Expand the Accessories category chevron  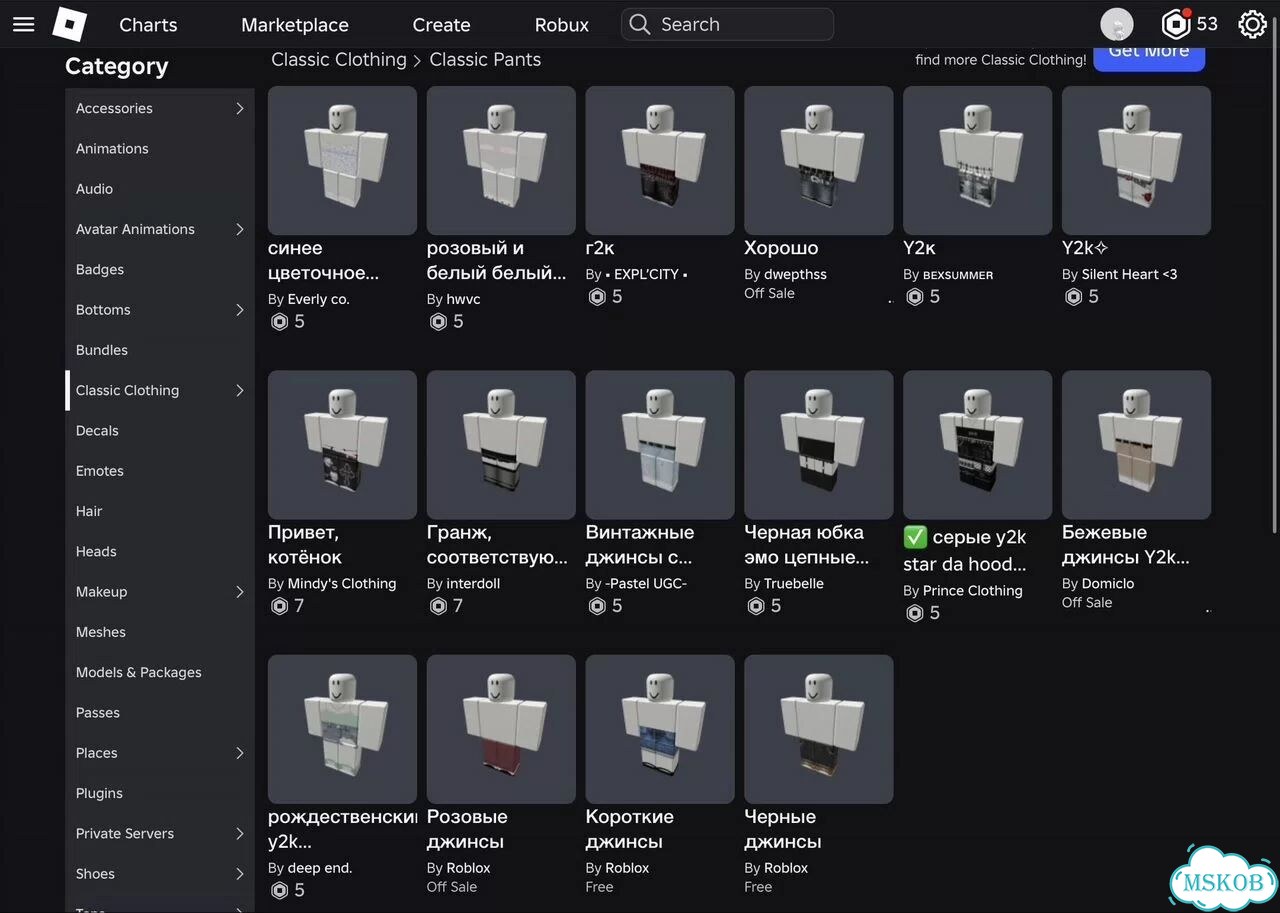(240, 108)
